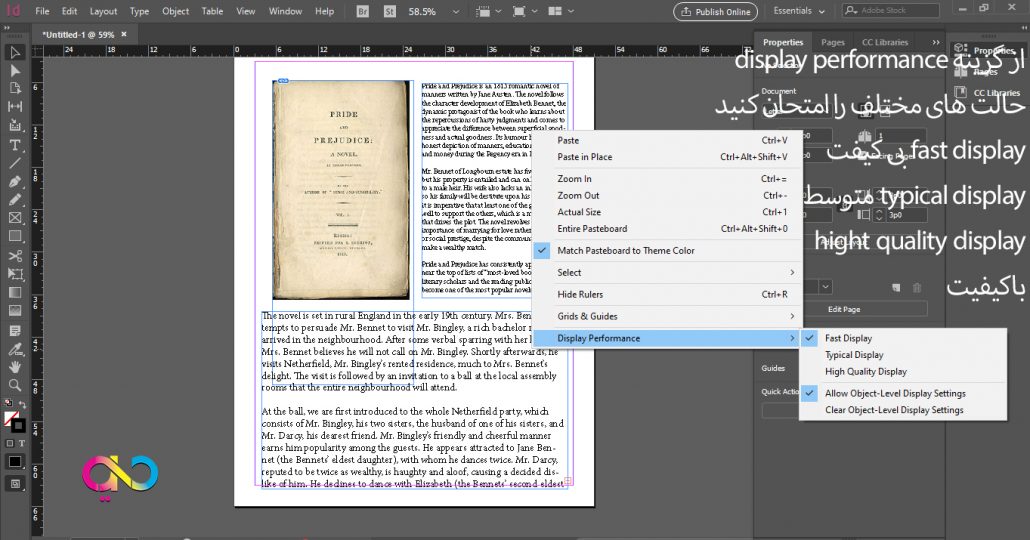Image resolution: width=1030 pixels, height=540 pixels.
Task: Open the zoom level dropdown next to 58.5%
Action: 456,11
